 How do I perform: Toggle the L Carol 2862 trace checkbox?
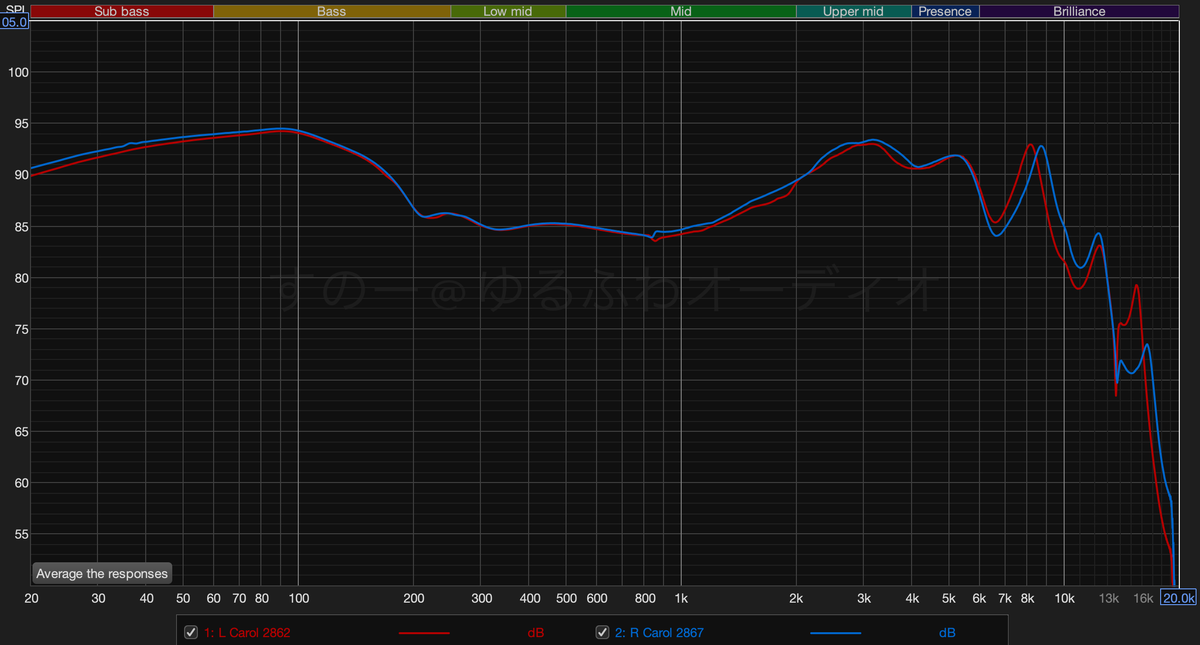[191, 632]
